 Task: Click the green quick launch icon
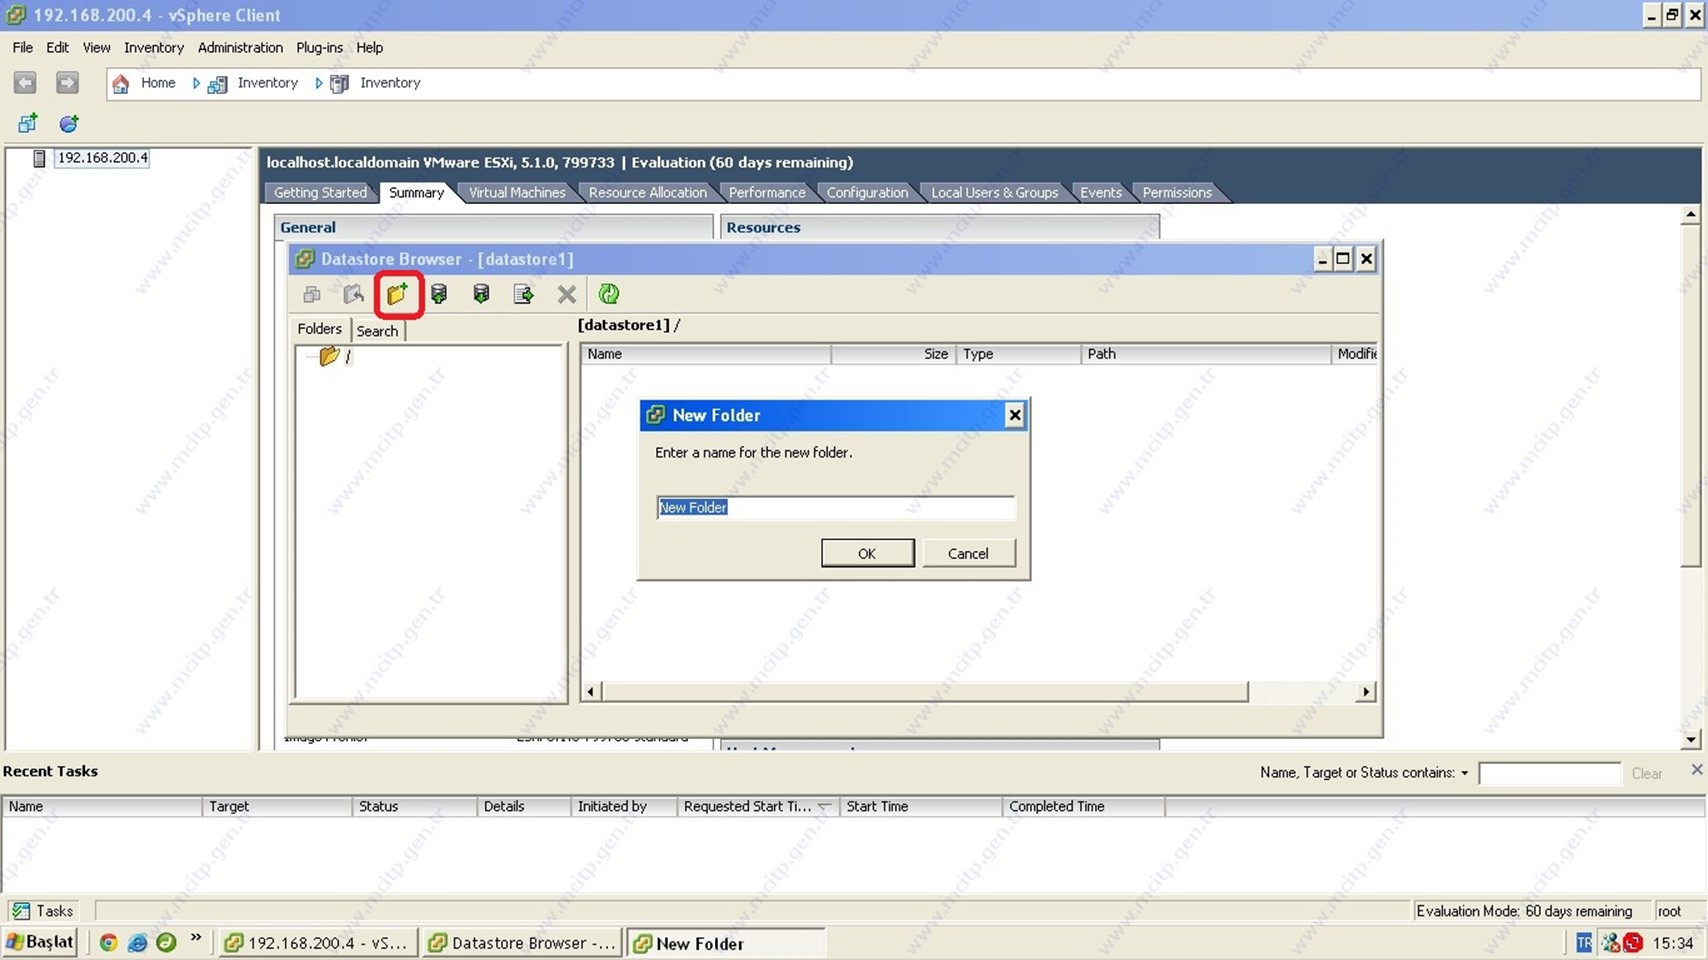coord(166,942)
